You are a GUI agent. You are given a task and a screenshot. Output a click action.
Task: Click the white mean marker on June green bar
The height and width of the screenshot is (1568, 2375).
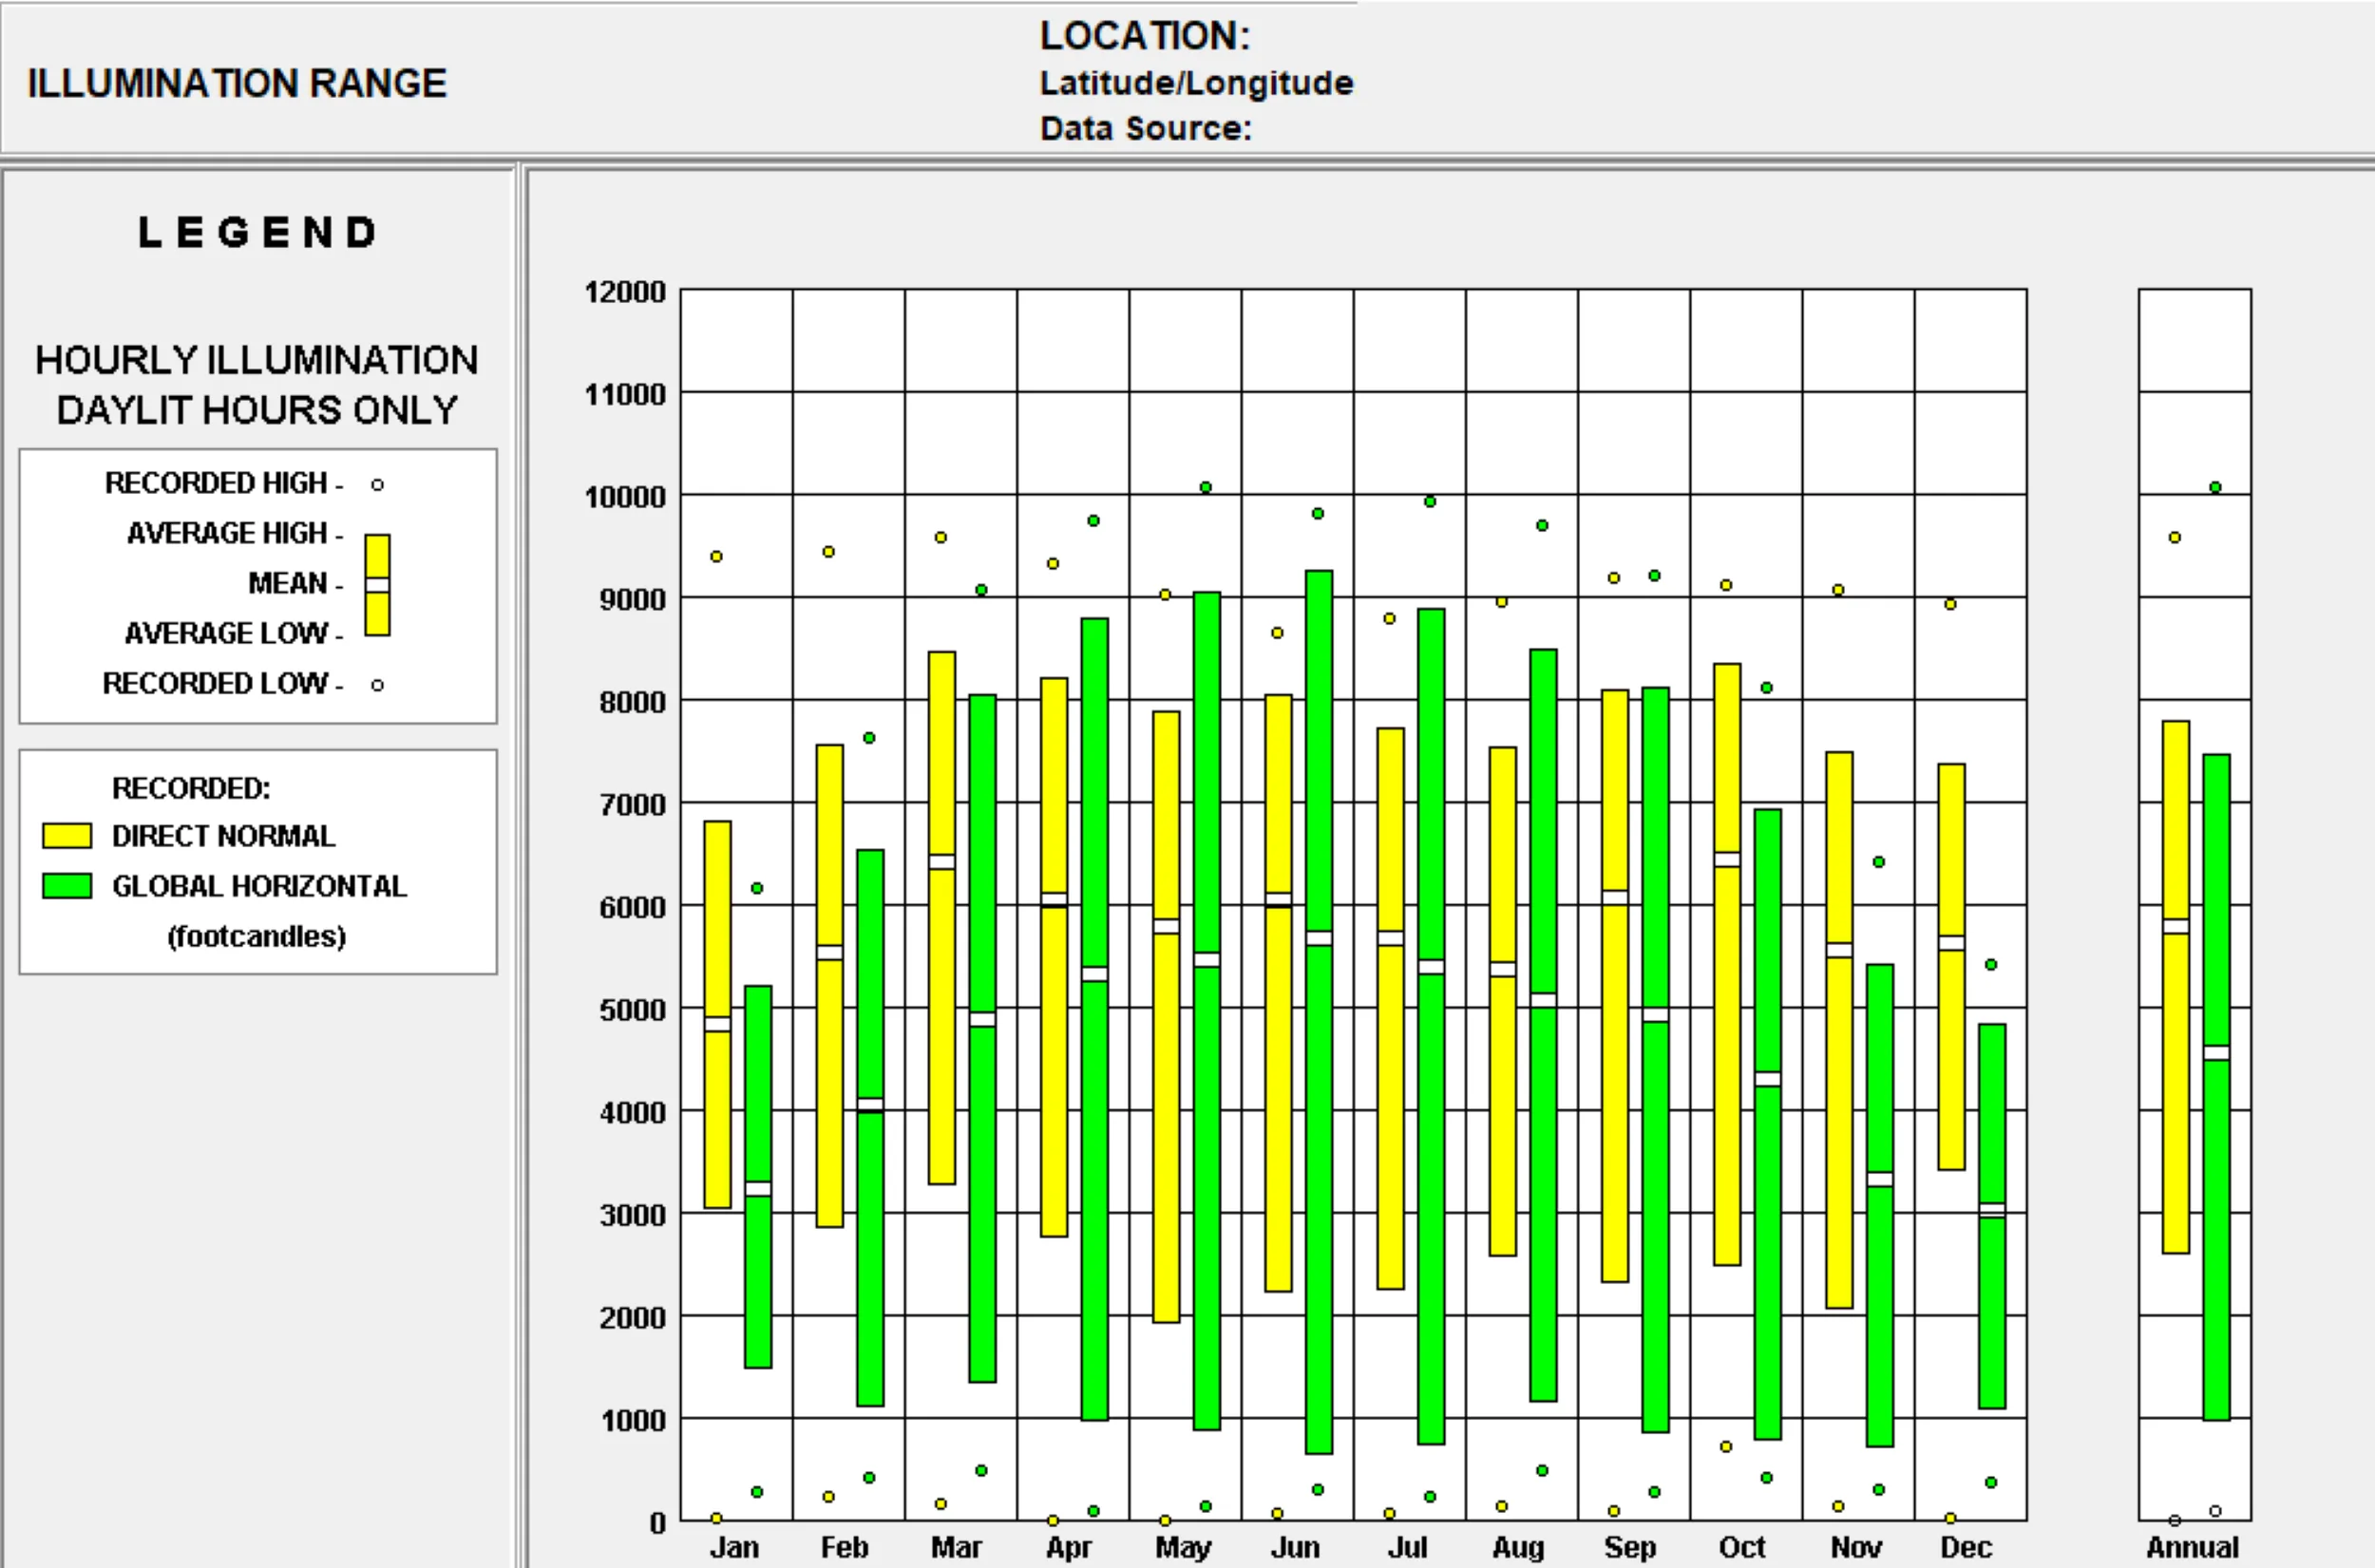pyautogui.click(x=1319, y=938)
